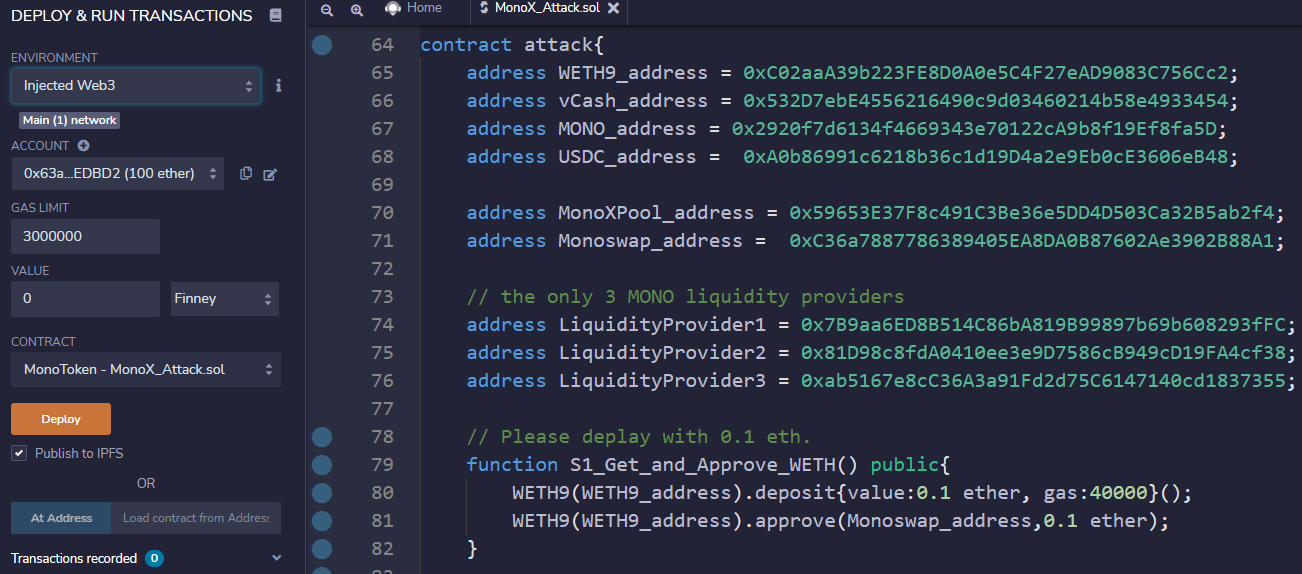Click the vCash_address declaration line
The width and height of the screenshot is (1302, 574).
[852, 101]
